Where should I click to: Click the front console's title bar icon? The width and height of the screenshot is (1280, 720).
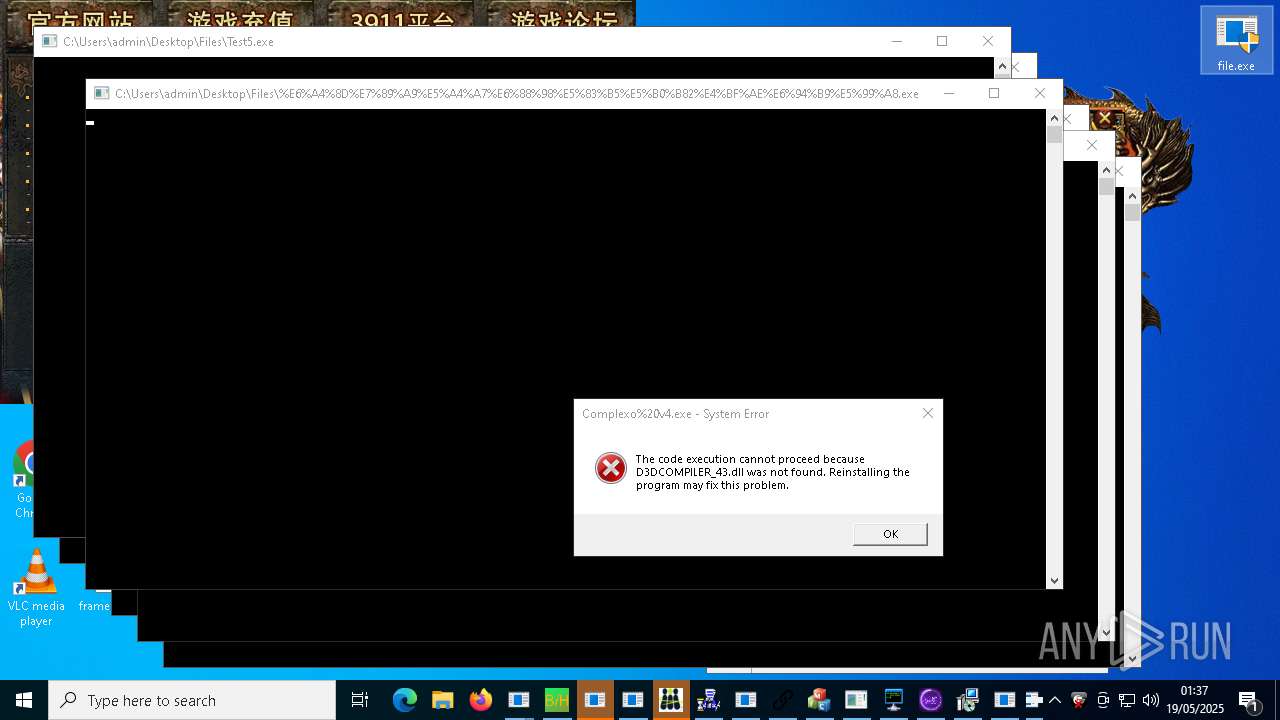(101, 93)
